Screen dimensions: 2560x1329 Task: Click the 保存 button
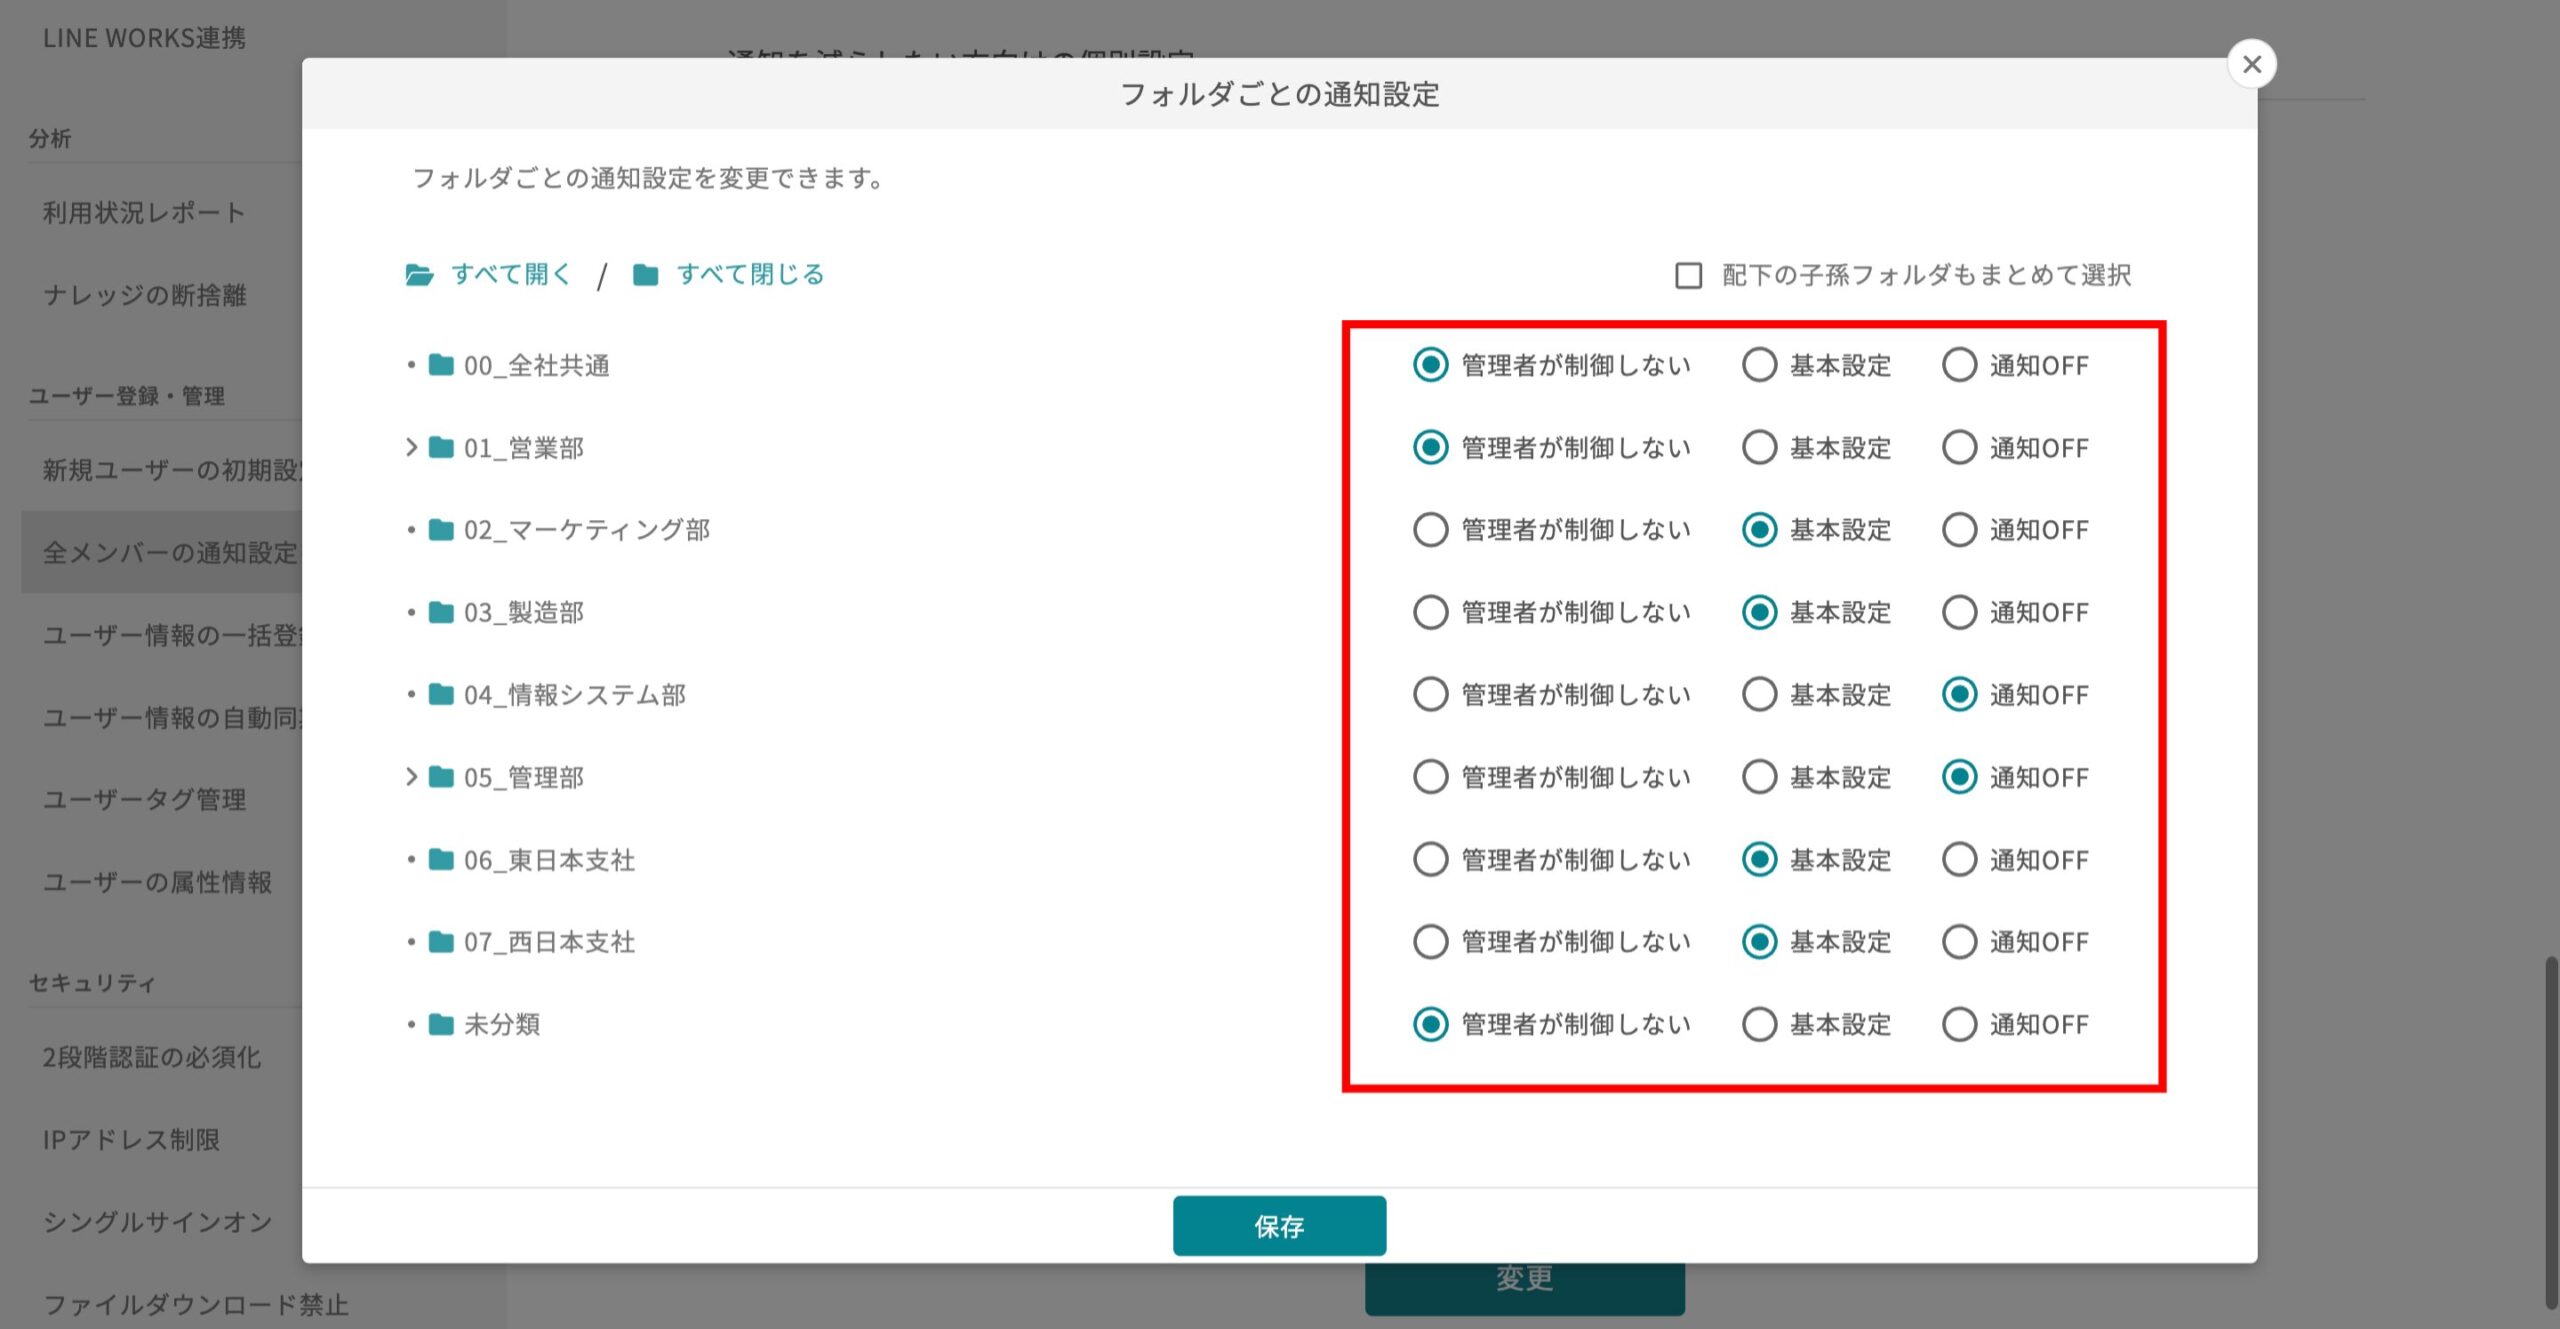coord(1279,1225)
